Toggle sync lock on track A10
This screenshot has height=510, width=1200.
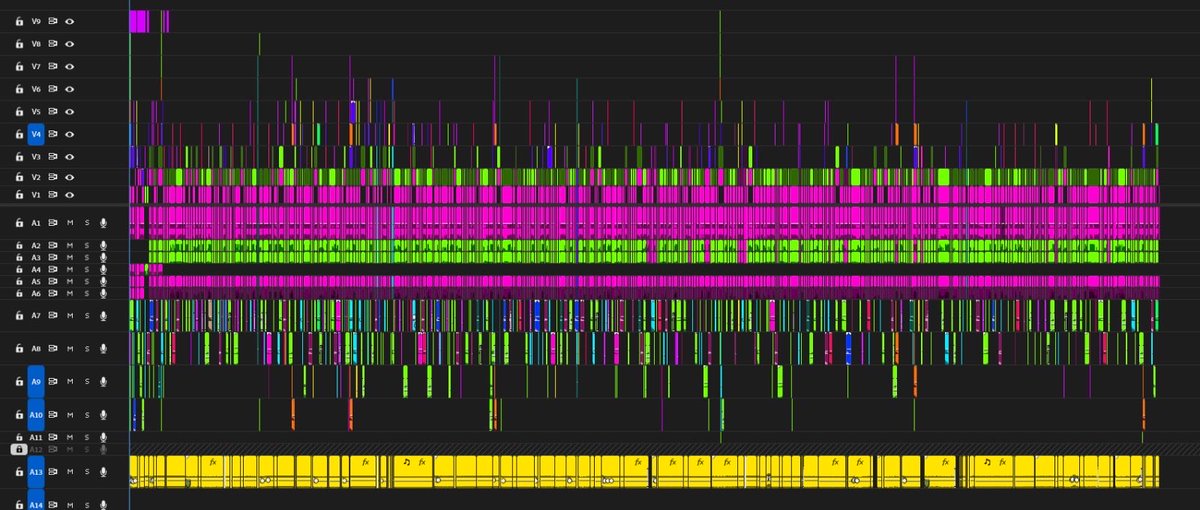(x=53, y=414)
